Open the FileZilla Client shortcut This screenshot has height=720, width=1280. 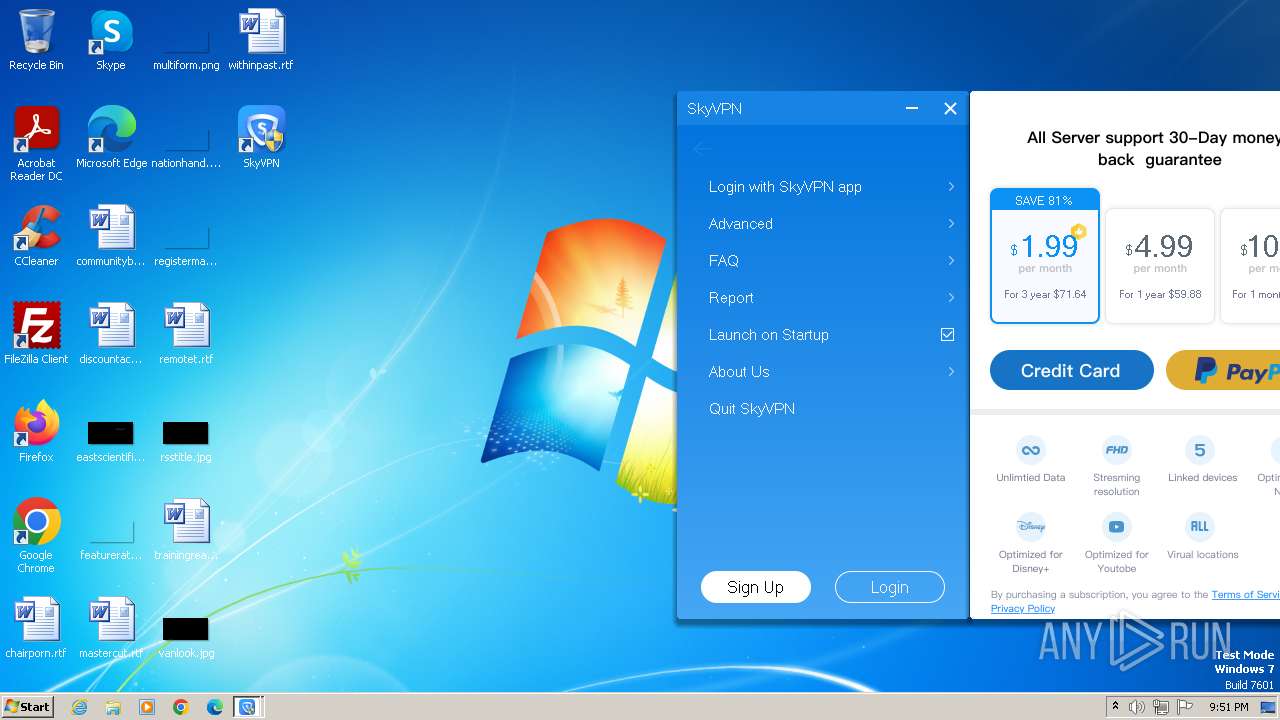click(x=36, y=334)
